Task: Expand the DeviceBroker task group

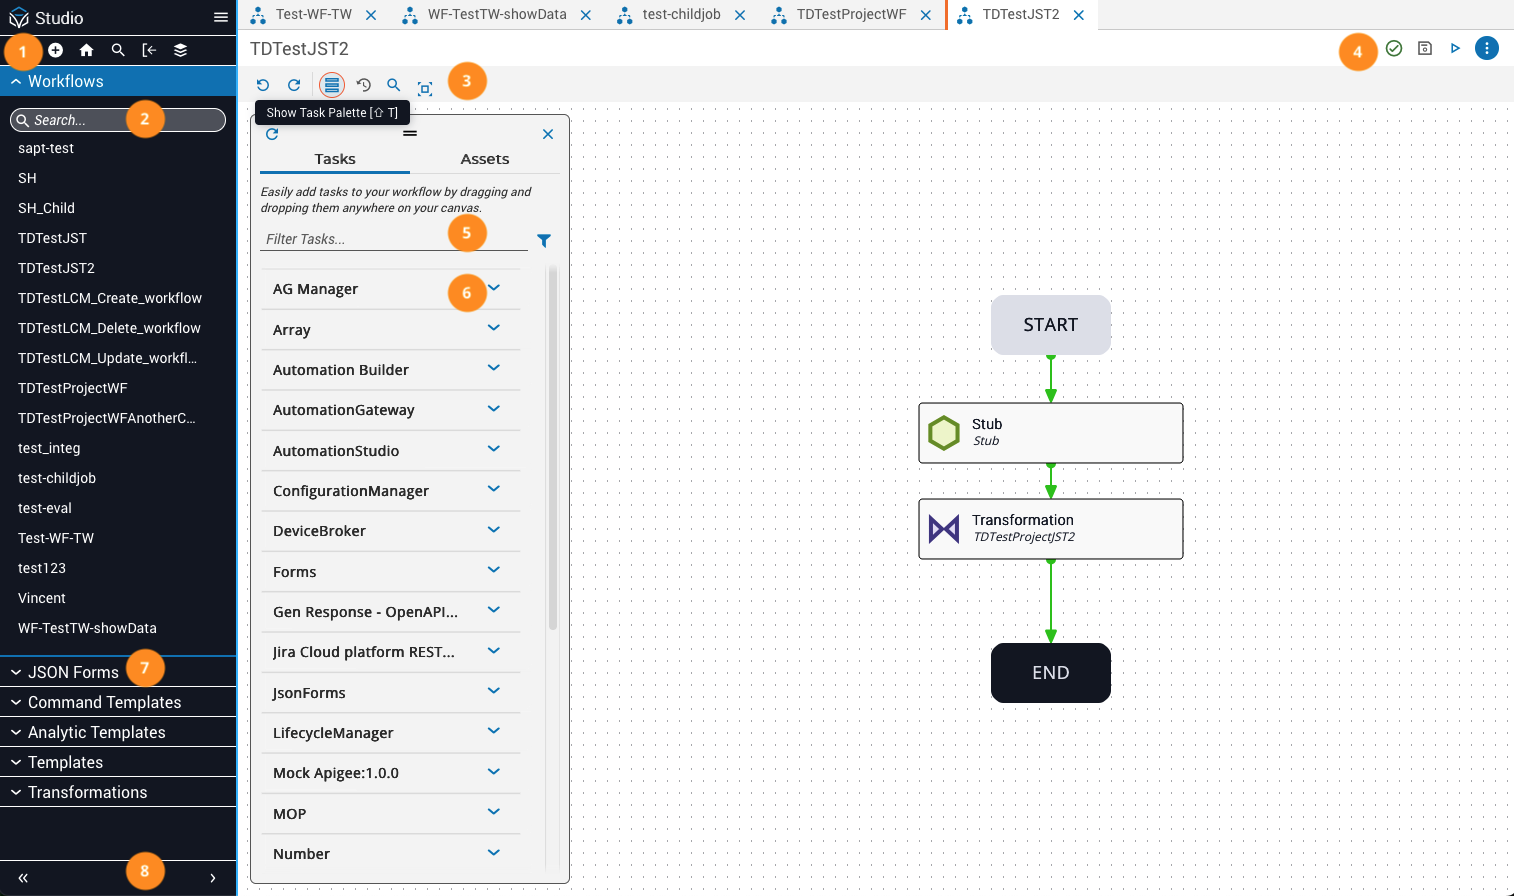Action: 493,530
